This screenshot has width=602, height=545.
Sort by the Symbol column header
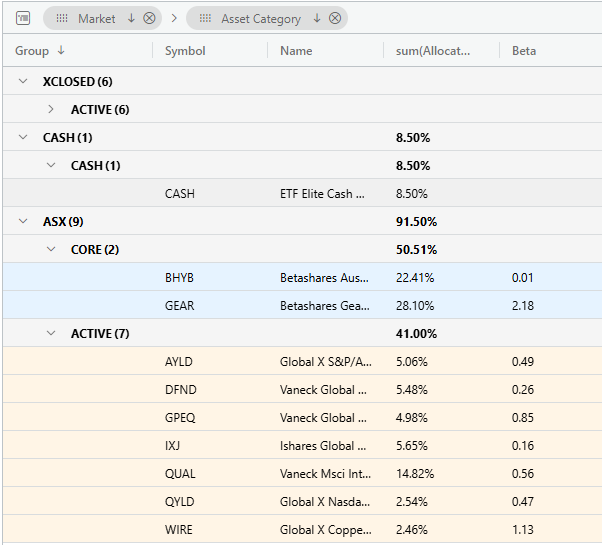(x=185, y=51)
